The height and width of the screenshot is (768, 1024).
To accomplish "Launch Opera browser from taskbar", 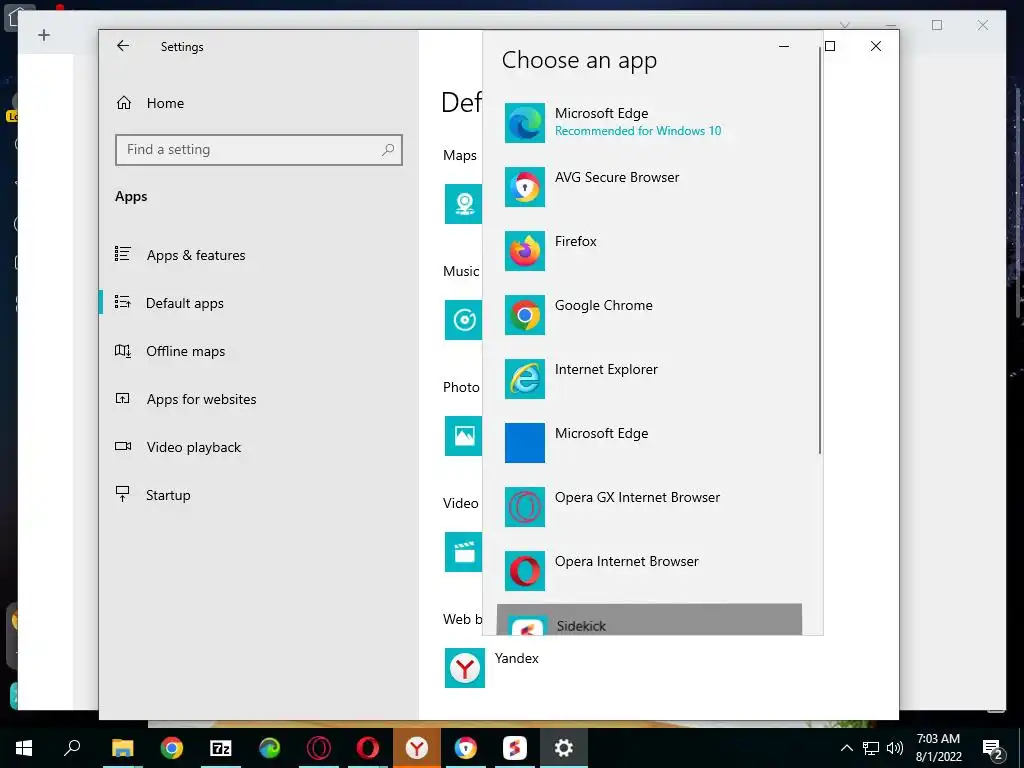I will click(368, 748).
